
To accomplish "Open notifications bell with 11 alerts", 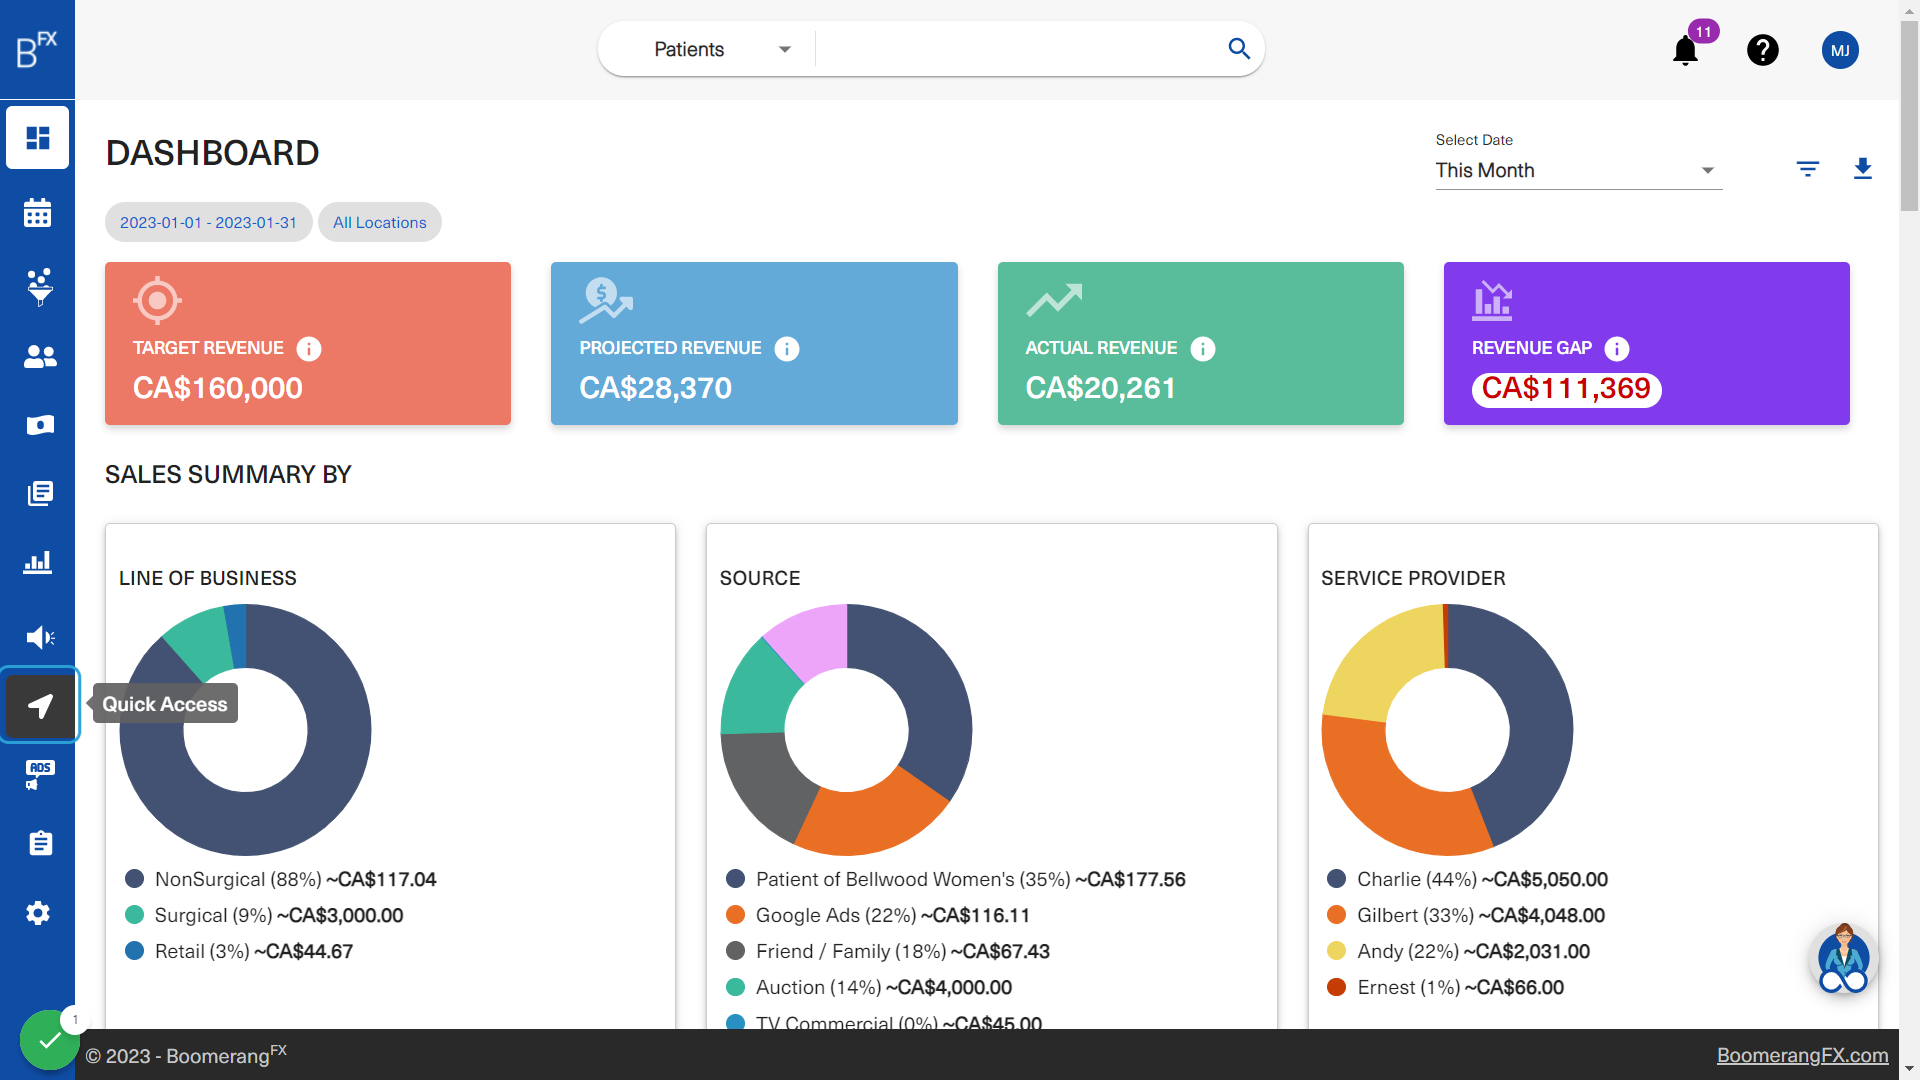I will 1686,50.
